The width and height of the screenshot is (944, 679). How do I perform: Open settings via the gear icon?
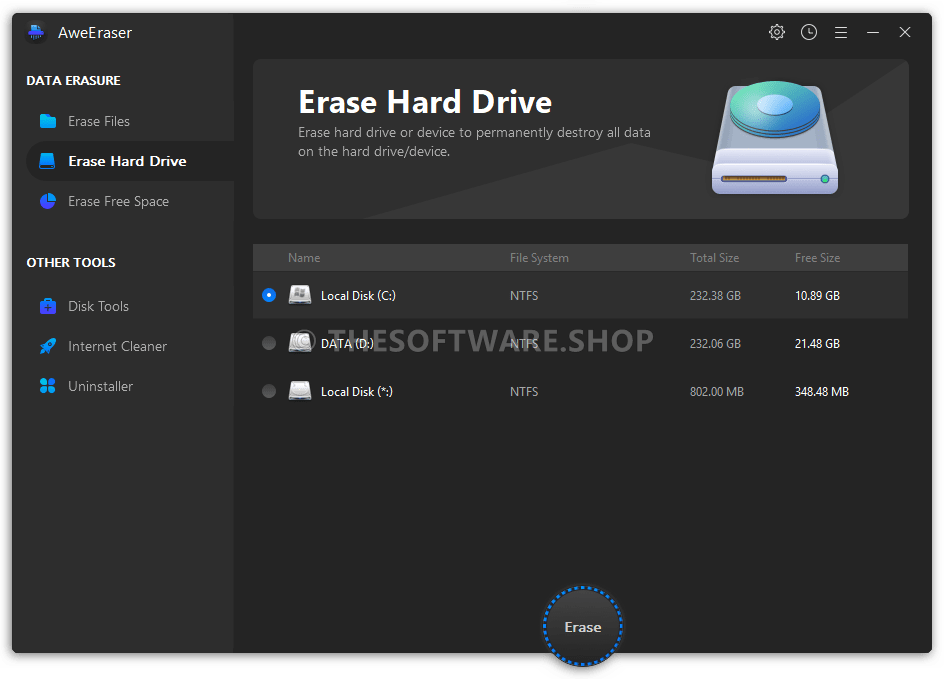pos(777,32)
